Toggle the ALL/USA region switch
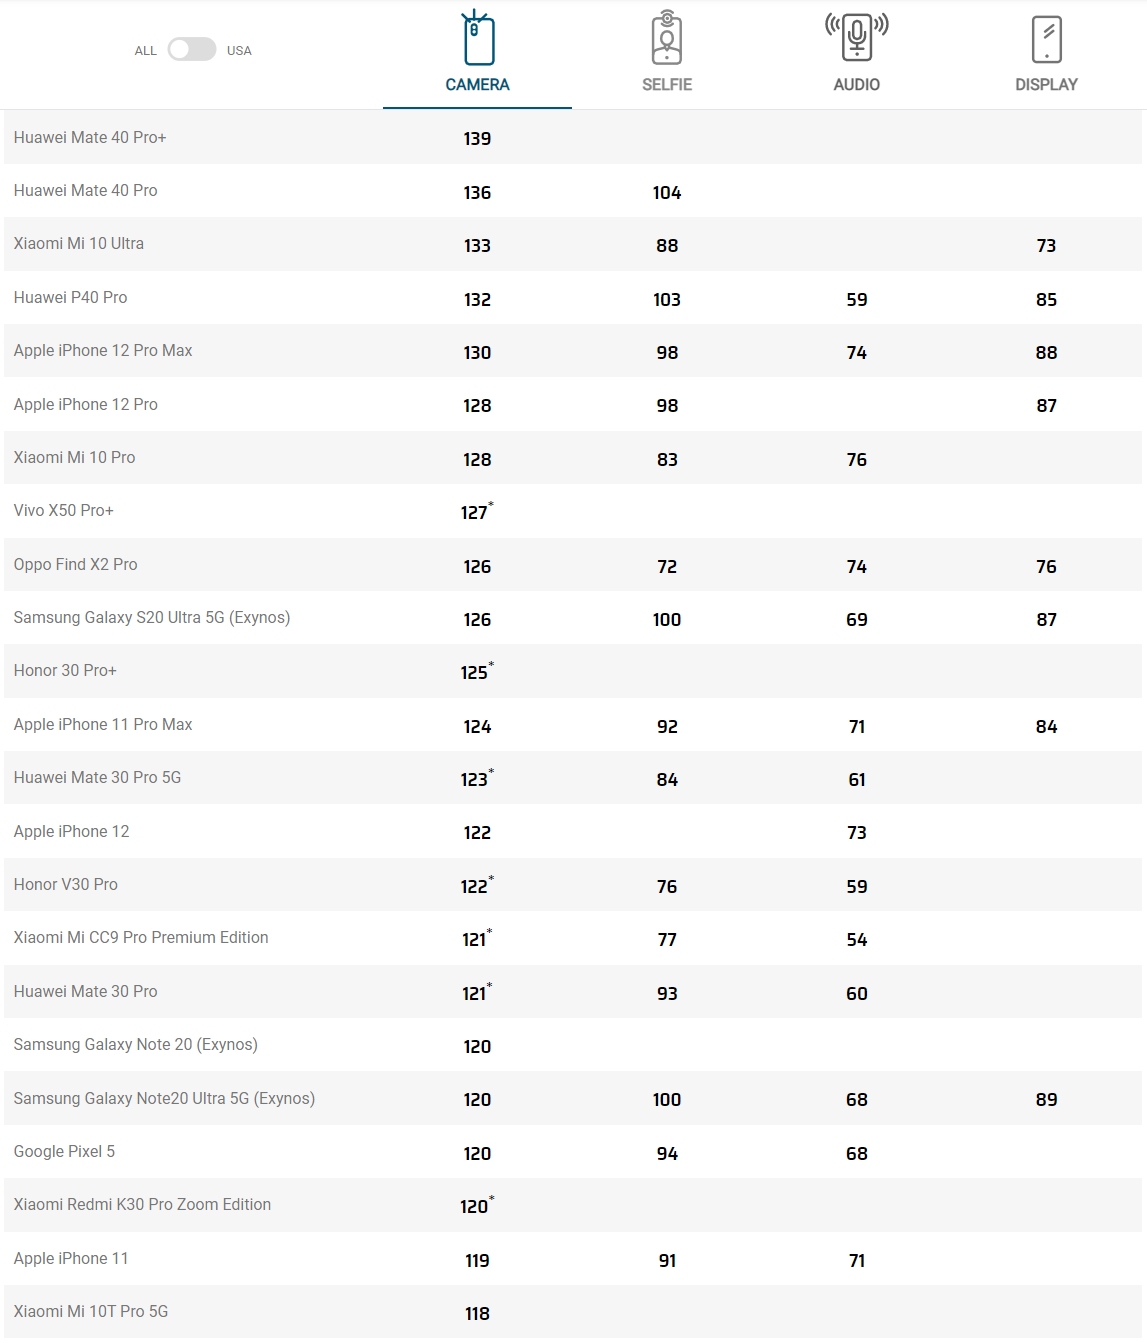Image resolution: width=1147 pixels, height=1343 pixels. 192,49
